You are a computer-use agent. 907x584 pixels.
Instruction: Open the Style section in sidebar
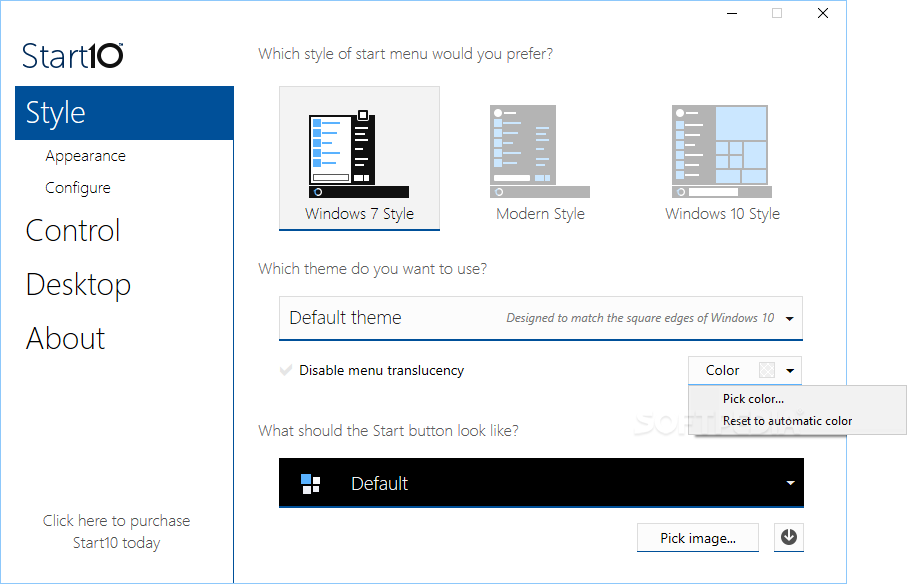(x=124, y=113)
